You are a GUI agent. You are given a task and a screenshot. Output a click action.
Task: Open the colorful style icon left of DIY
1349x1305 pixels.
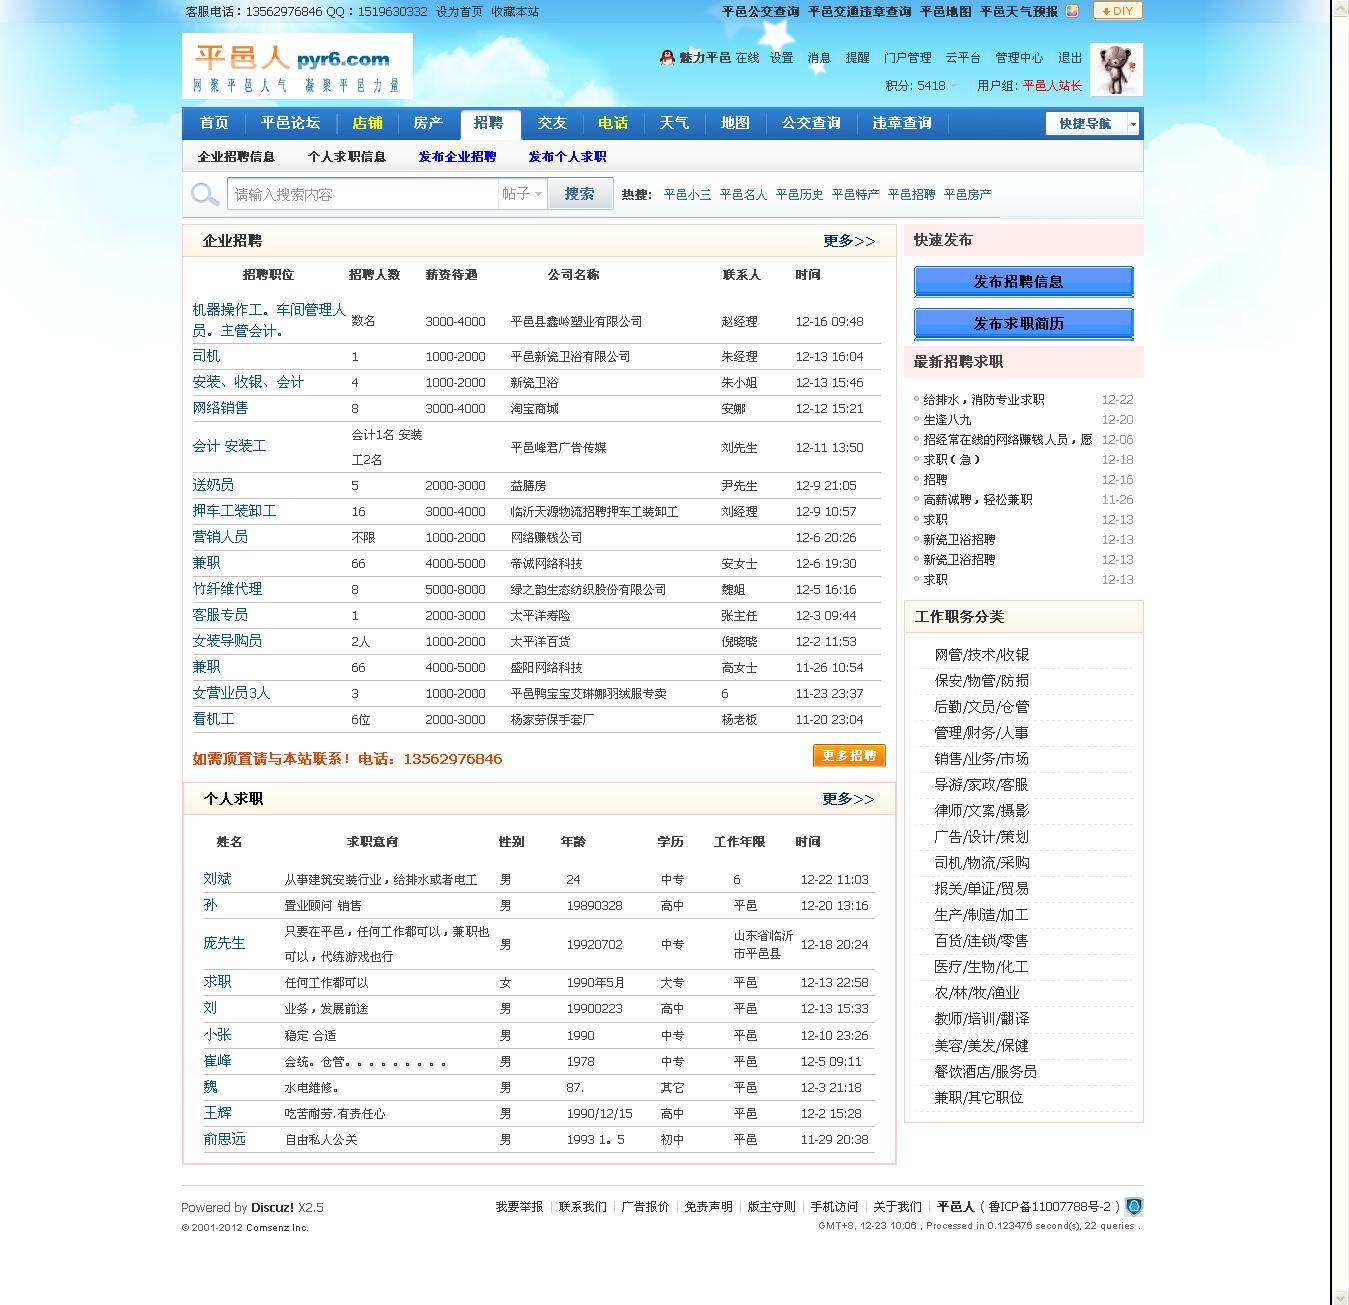1072,11
